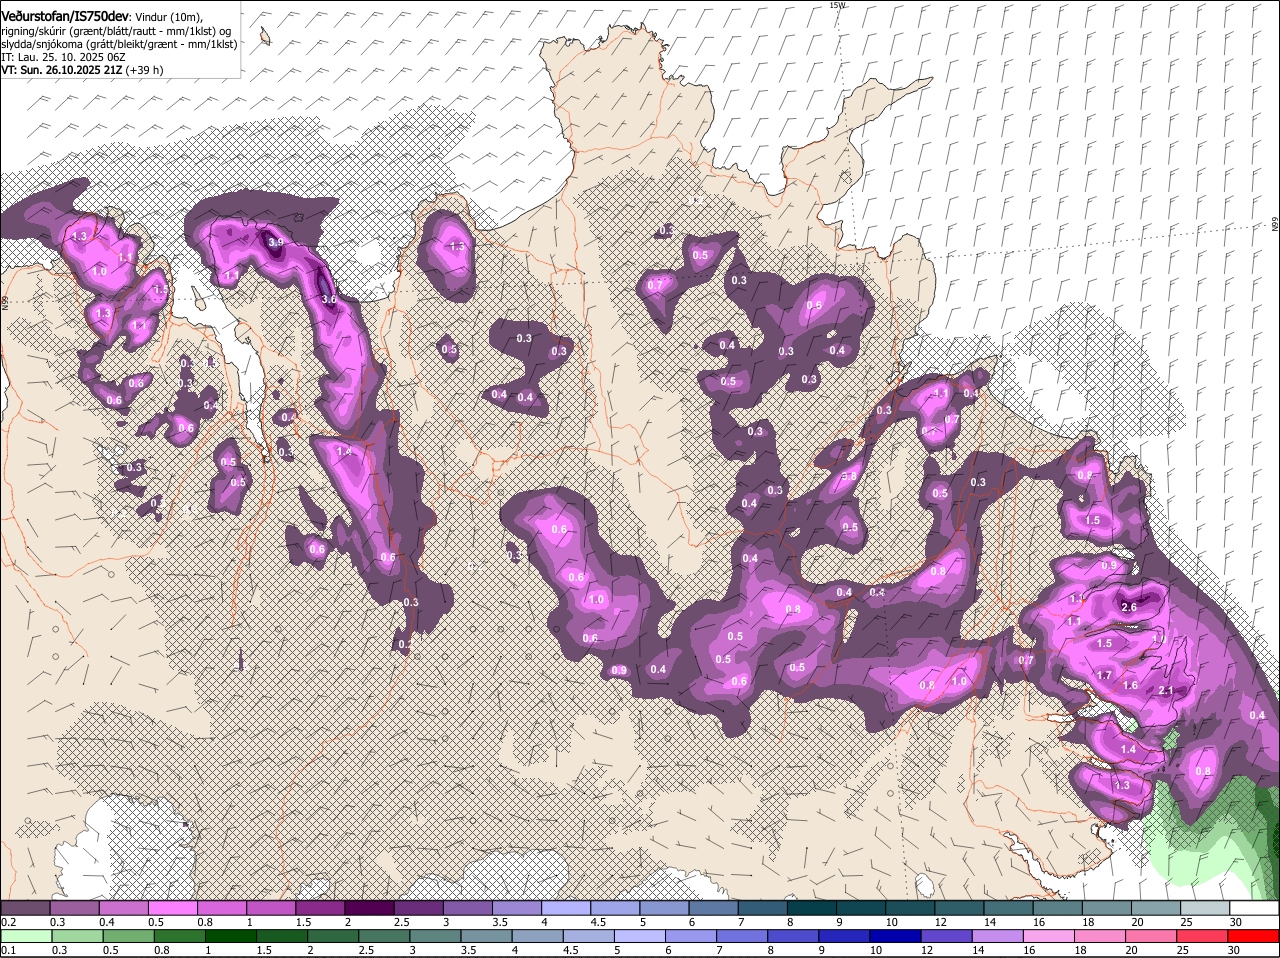The width and height of the screenshot is (1280, 958).
Task: Select the bright pink upper swatch between 0.5 and 0.8
Action: tap(173, 908)
